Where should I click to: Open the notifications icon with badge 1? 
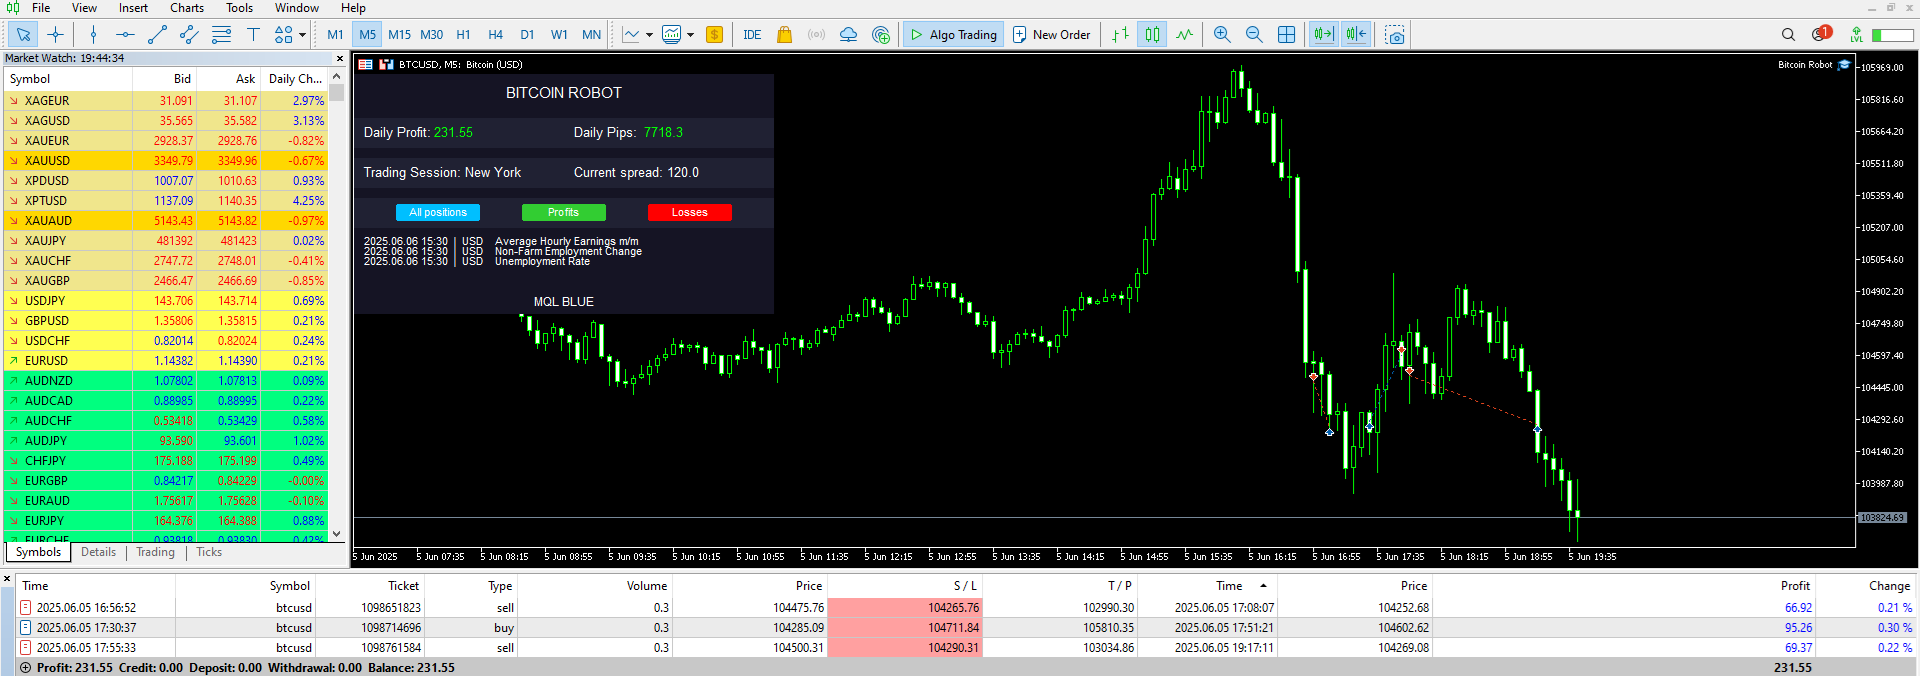click(1821, 34)
